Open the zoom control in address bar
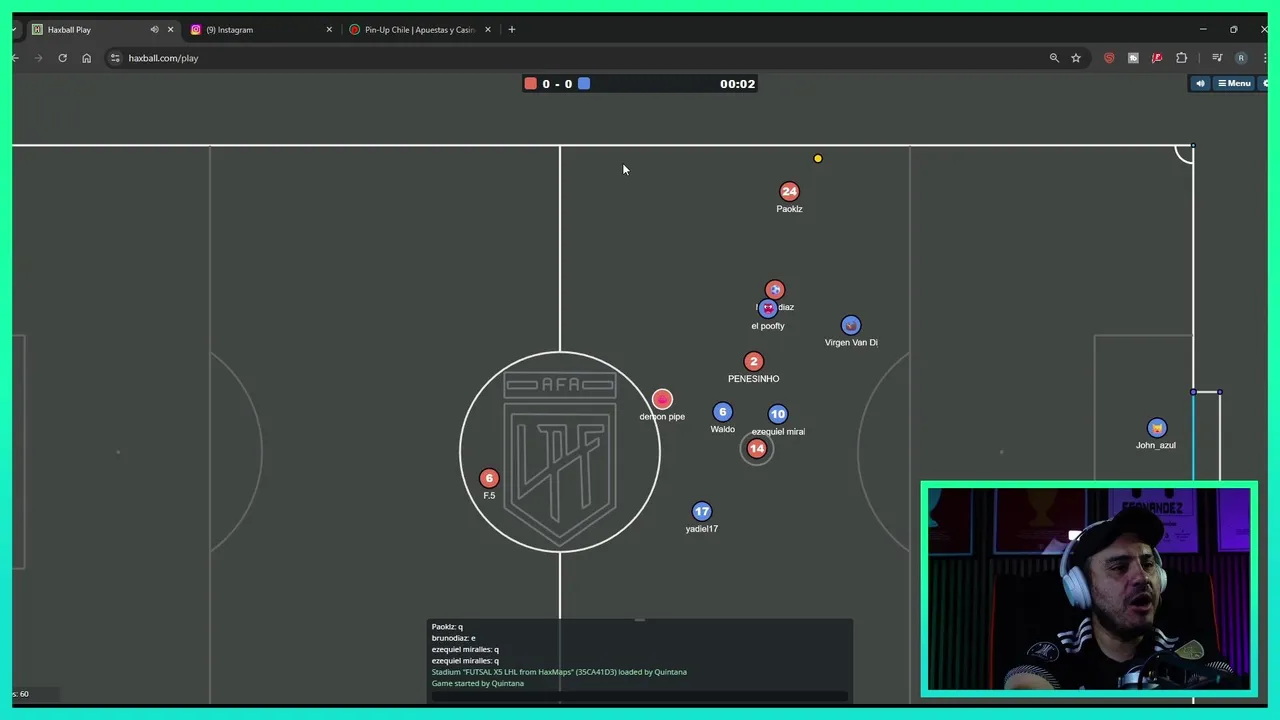Viewport: 1280px width, 720px height. [x=1054, y=58]
